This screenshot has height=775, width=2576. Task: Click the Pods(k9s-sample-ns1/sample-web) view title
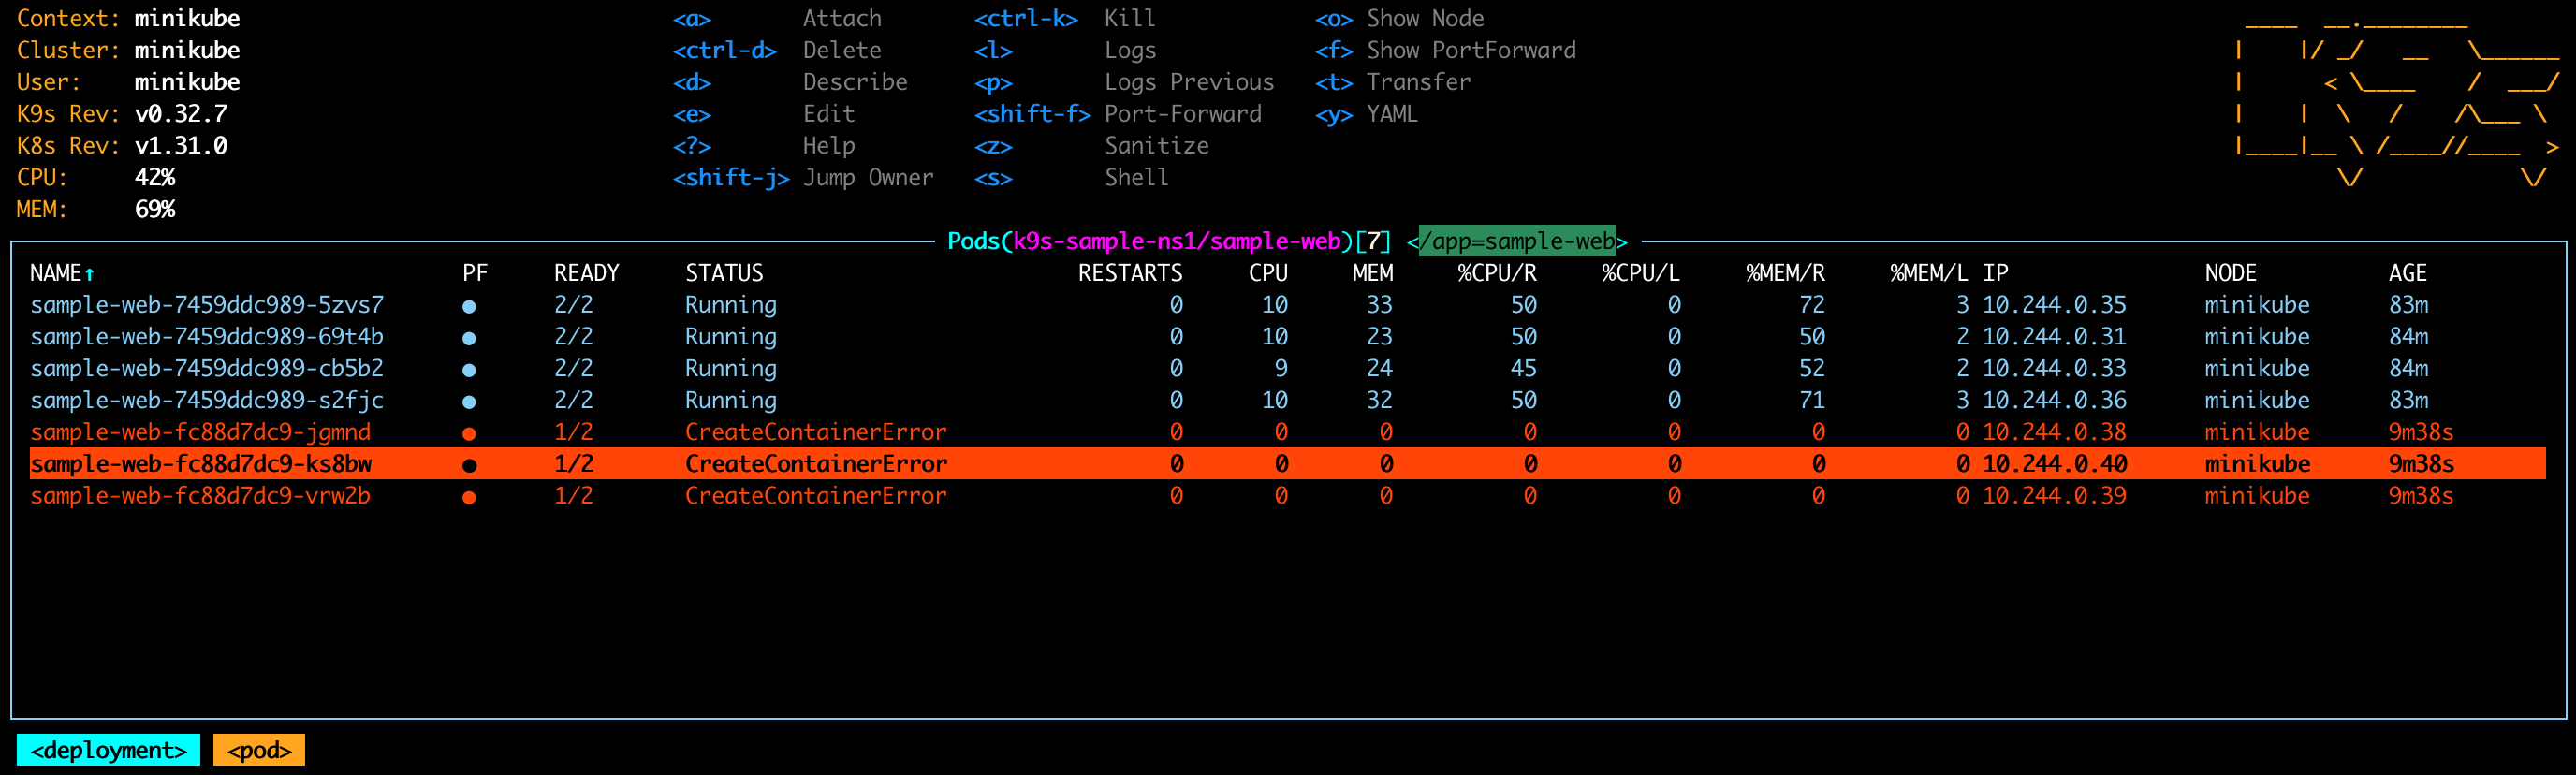[1149, 241]
